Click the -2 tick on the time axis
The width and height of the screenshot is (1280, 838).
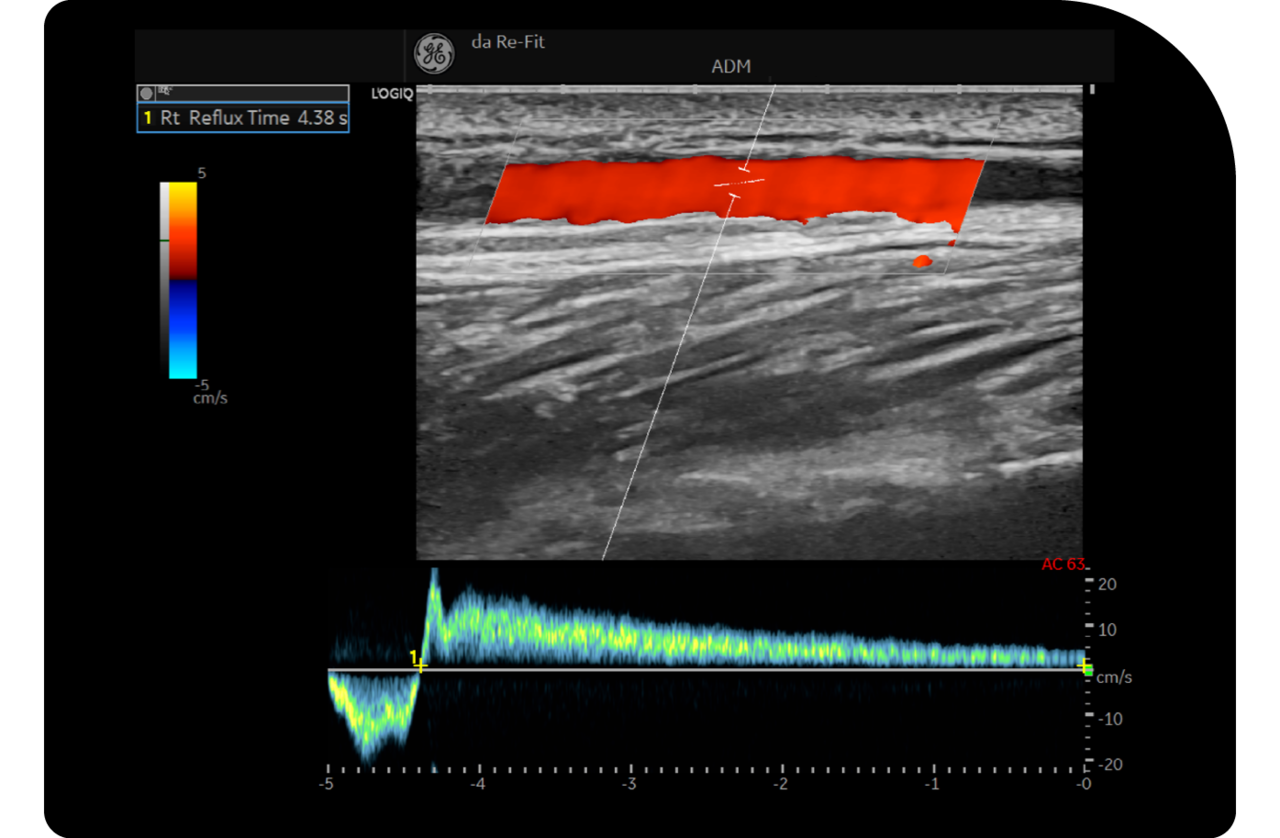(x=782, y=784)
